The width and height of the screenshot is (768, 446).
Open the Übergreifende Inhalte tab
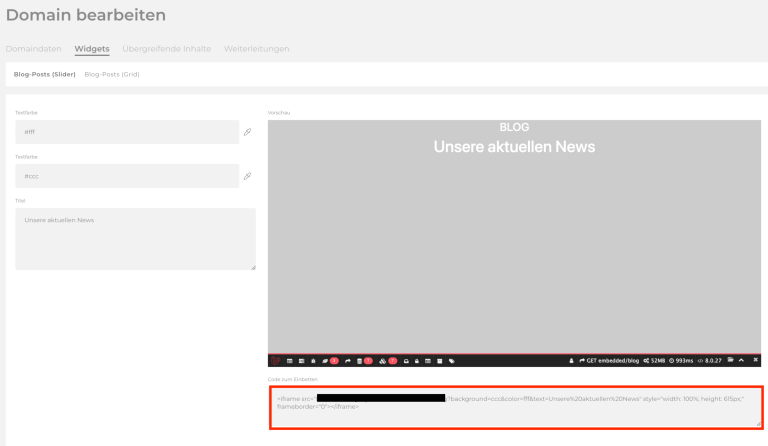pos(166,48)
